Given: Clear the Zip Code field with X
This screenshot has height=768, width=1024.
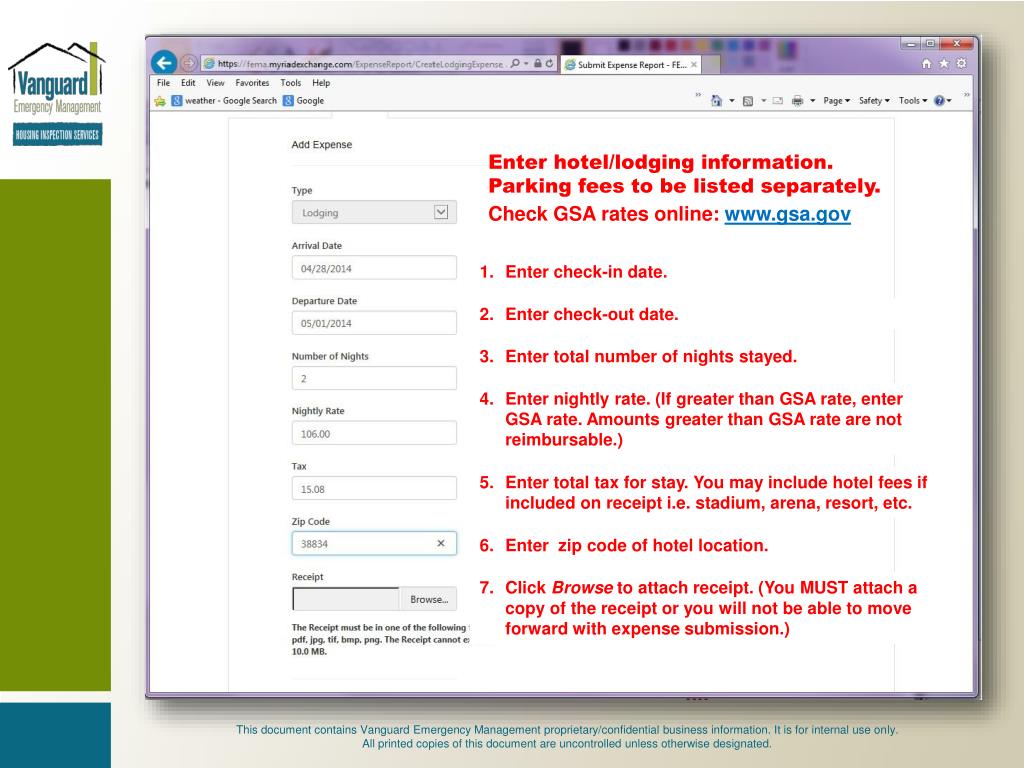Looking at the screenshot, I should coord(441,543).
